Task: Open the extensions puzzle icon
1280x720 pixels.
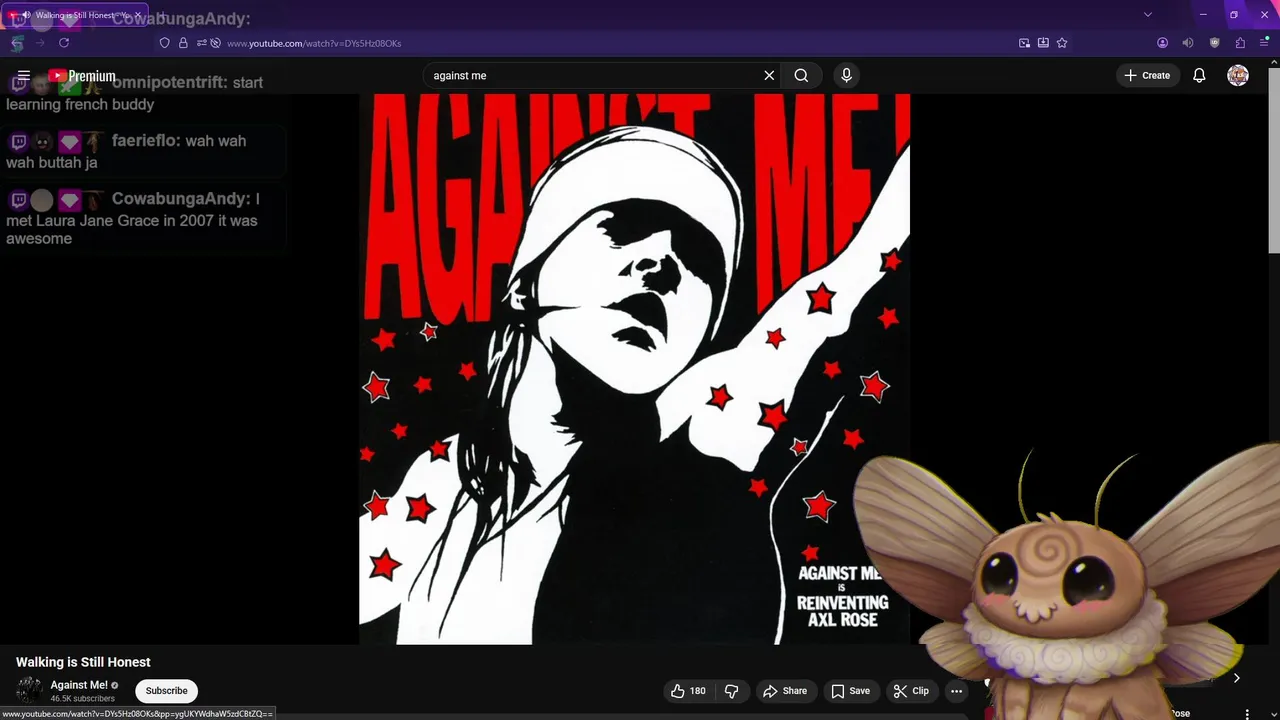Action: (x=1240, y=43)
